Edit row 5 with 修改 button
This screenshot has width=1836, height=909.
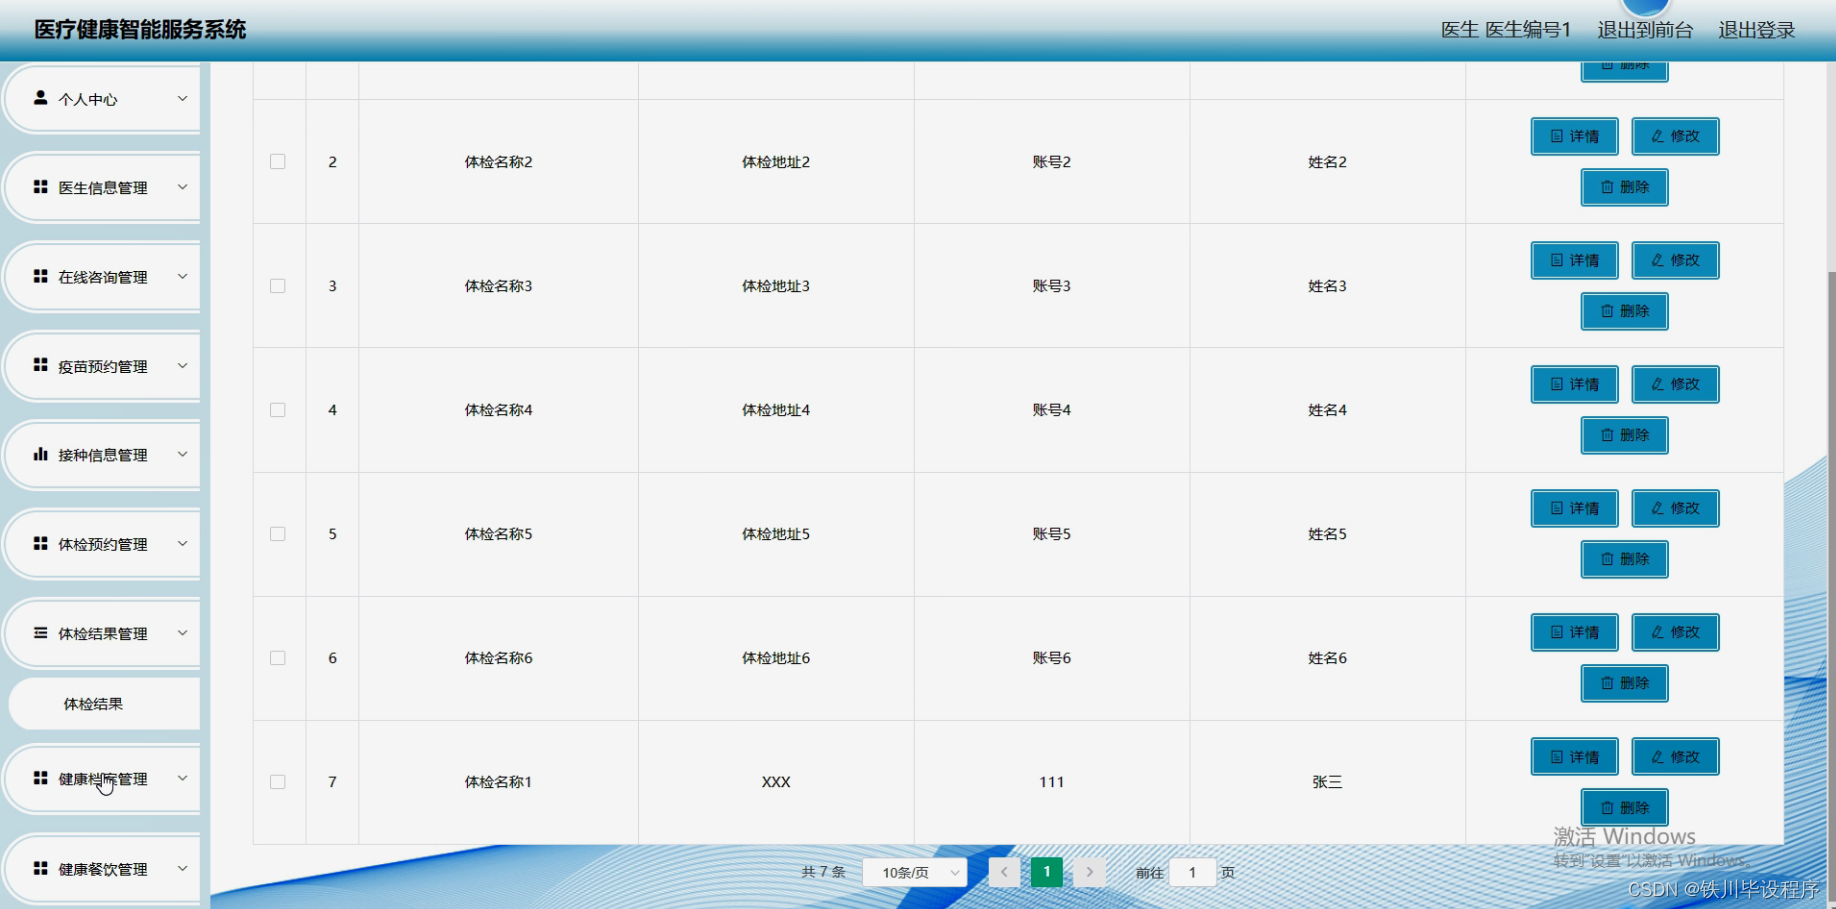point(1675,508)
